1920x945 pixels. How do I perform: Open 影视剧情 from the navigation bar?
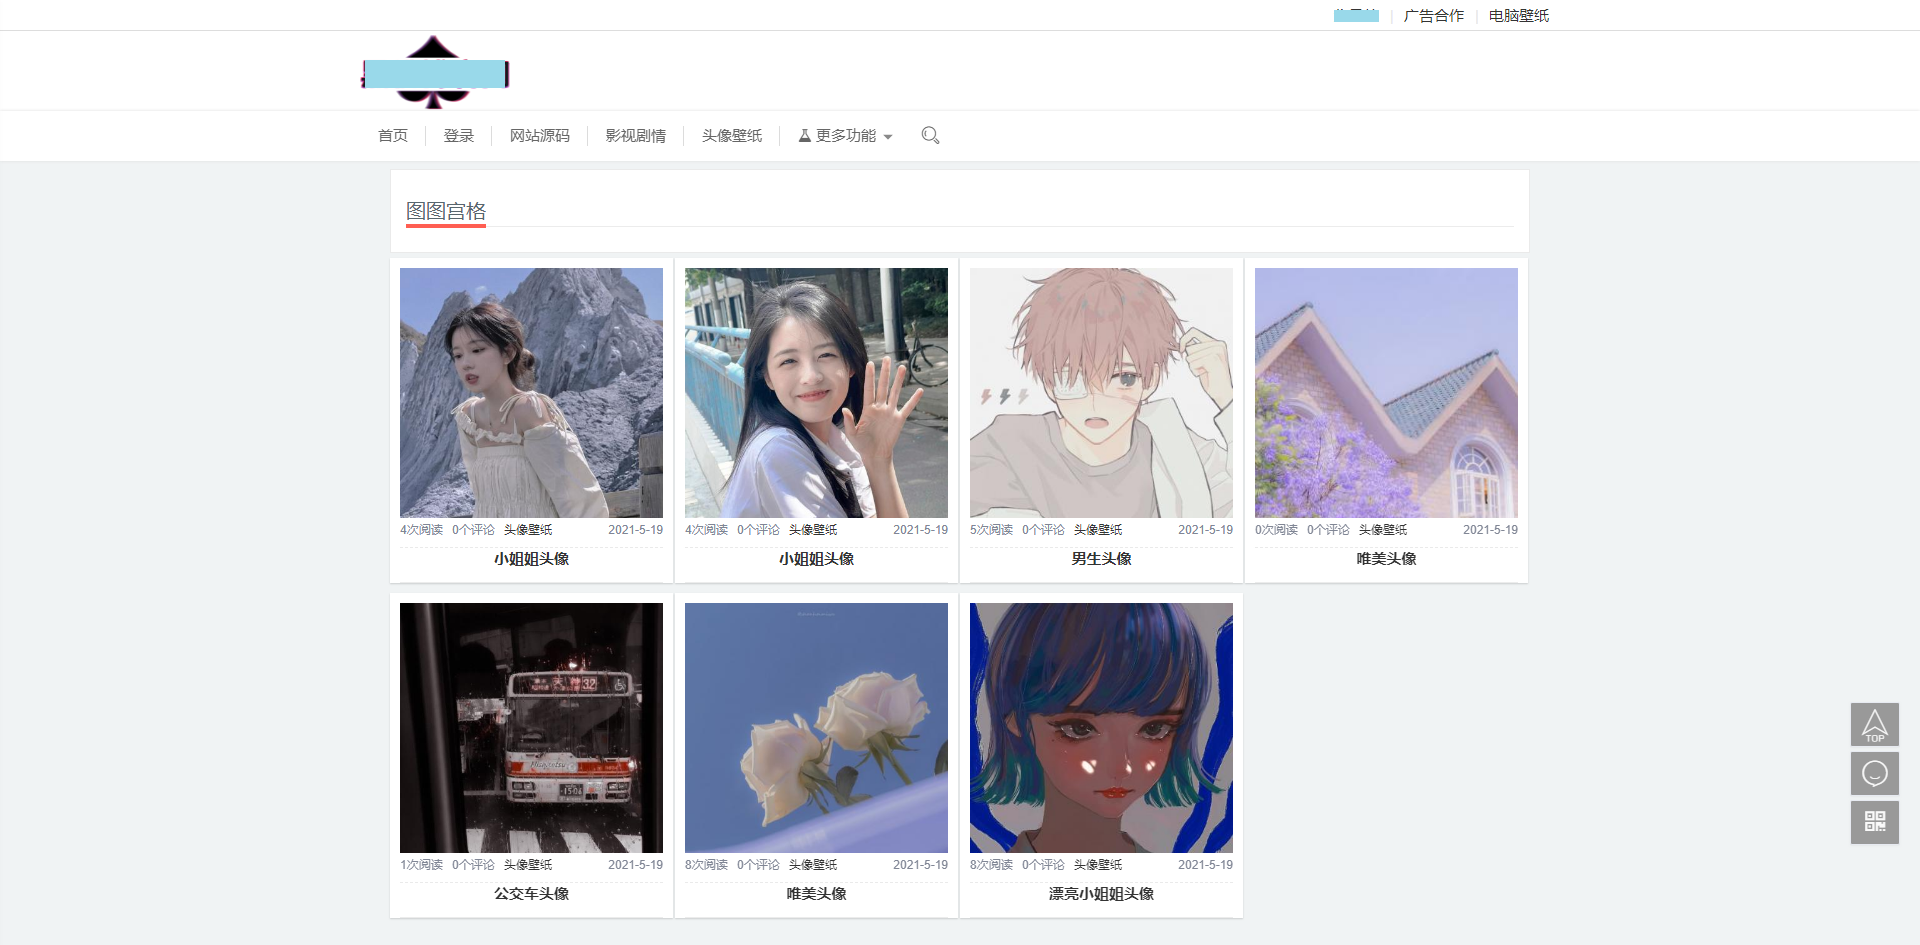tap(635, 135)
